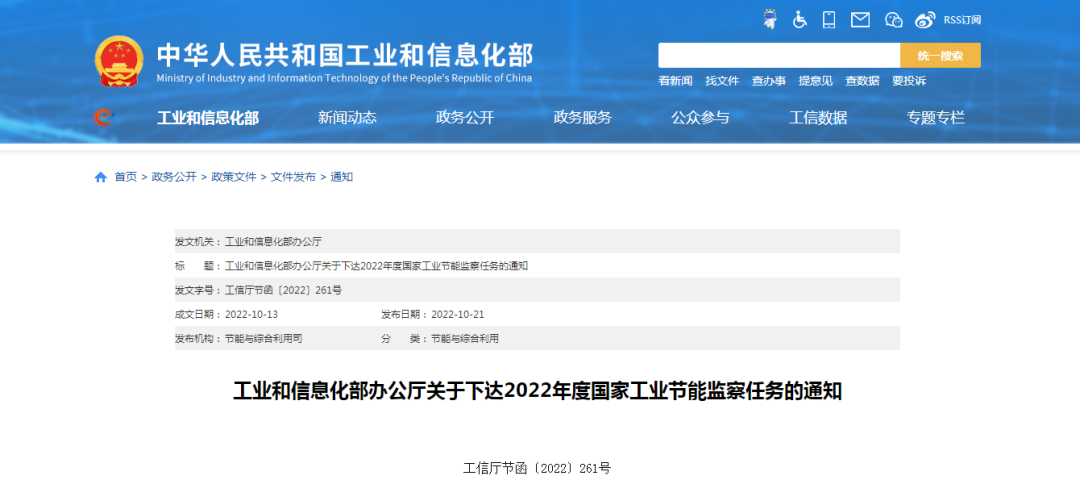Click 分类 value 节能与综合利用
1080x480 pixels.
click(464, 338)
